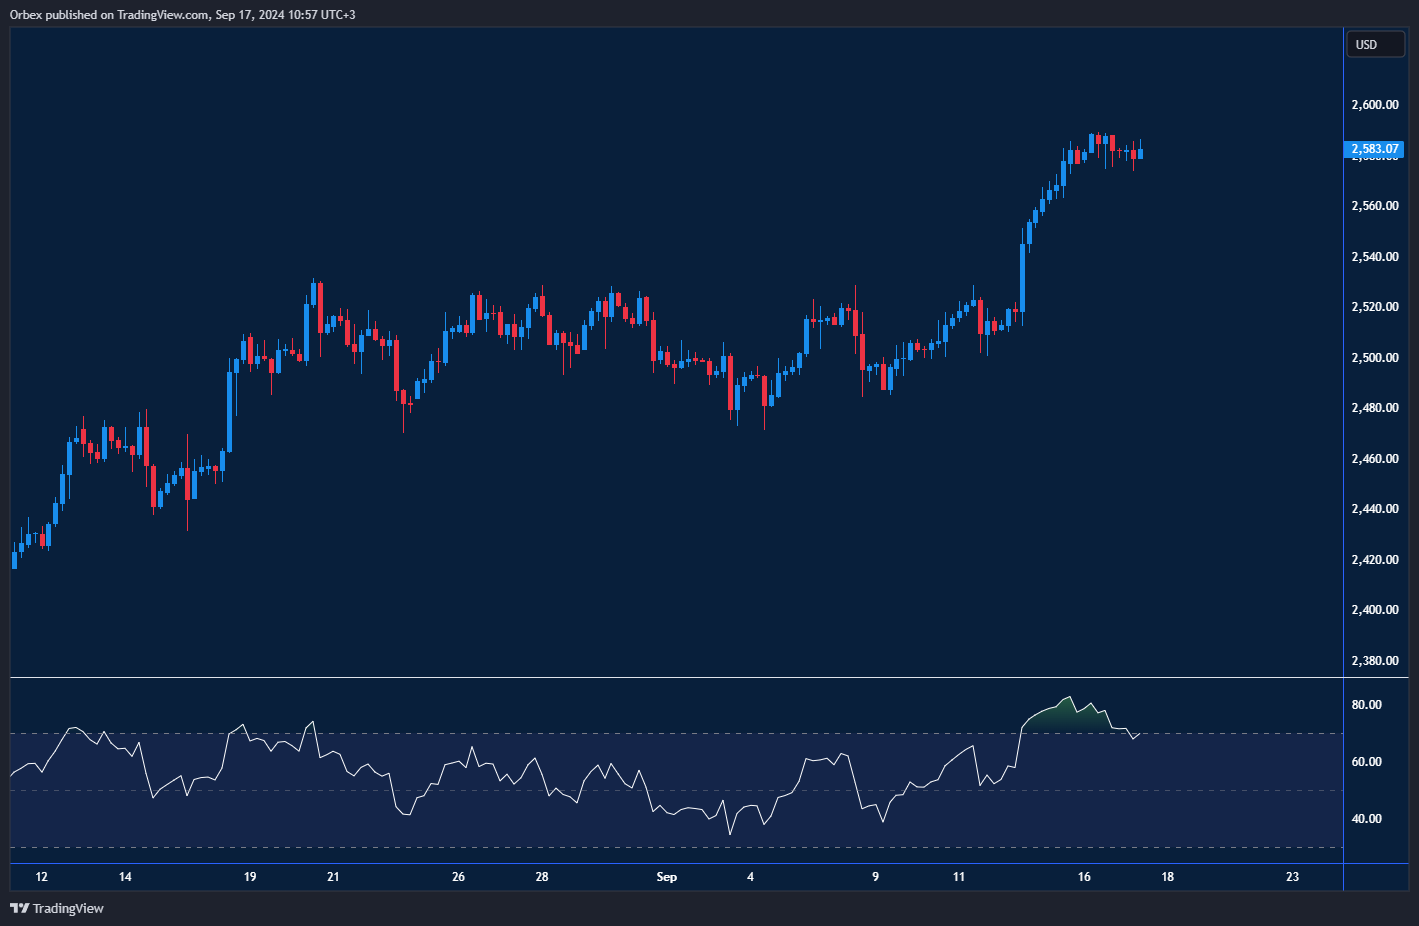
Task: Click the 2,500.00 price scale label
Action: [x=1374, y=358]
